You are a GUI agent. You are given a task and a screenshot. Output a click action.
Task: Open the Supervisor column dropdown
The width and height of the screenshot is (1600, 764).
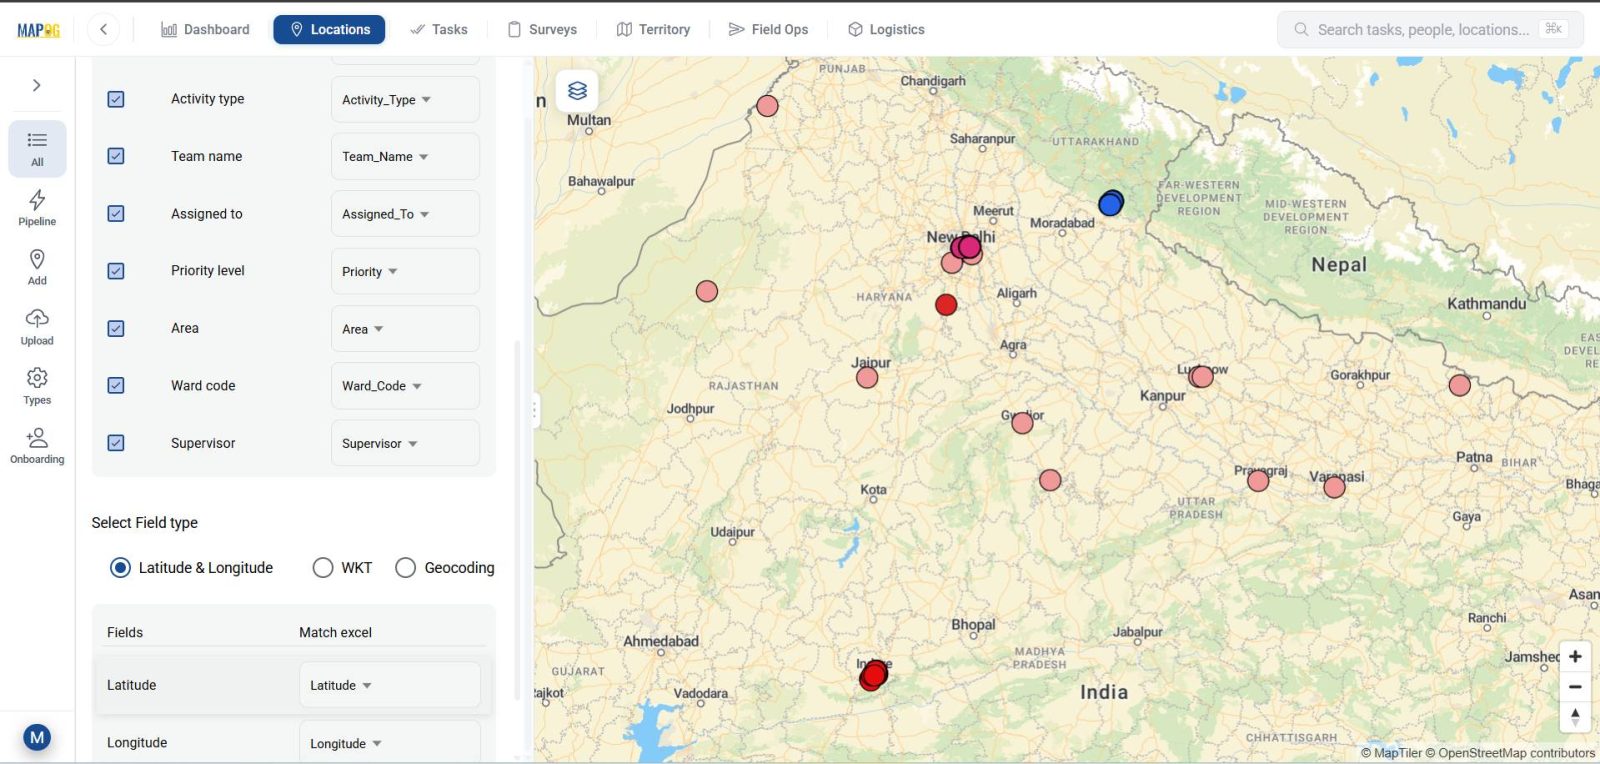(x=405, y=443)
